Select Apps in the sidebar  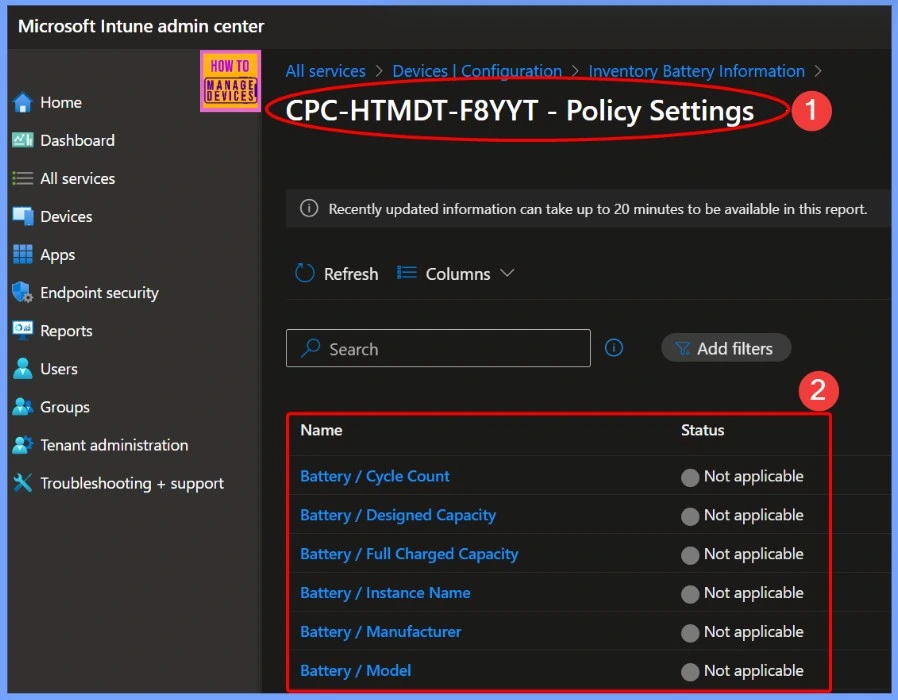(x=57, y=255)
